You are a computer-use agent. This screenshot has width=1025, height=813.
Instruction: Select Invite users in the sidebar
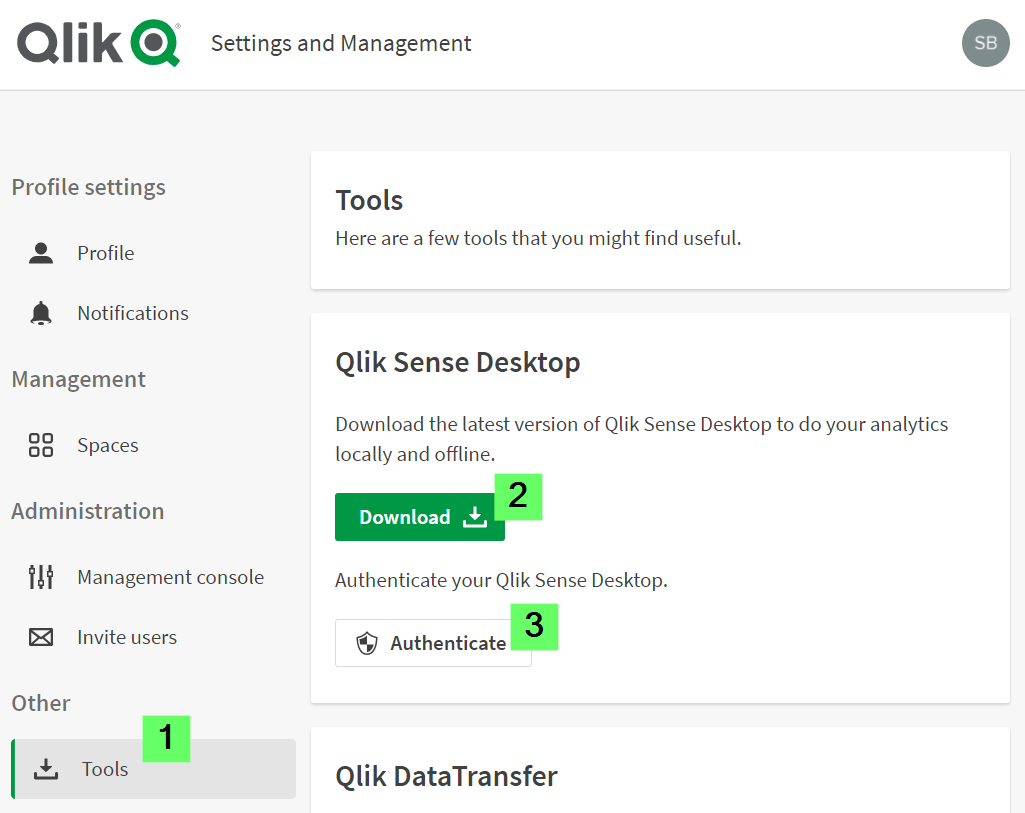(x=126, y=637)
